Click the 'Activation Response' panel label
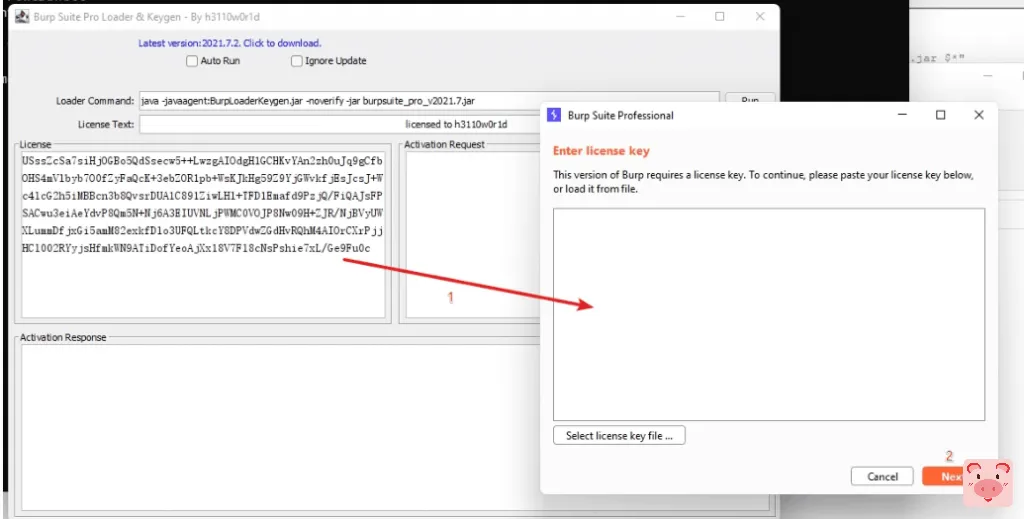Image resolution: width=1024 pixels, height=519 pixels. (63, 338)
